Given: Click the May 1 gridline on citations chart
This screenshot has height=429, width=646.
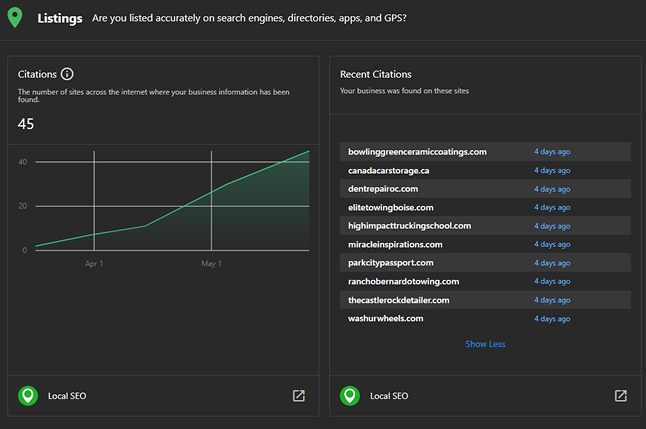Looking at the screenshot, I should [x=211, y=200].
